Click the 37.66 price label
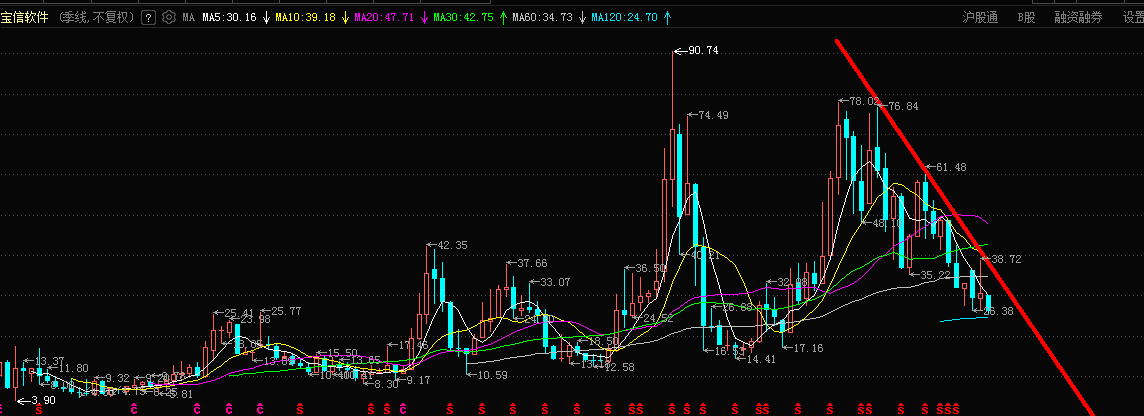Image resolution: width=1144 pixels, height=416 pixels. 532,263
